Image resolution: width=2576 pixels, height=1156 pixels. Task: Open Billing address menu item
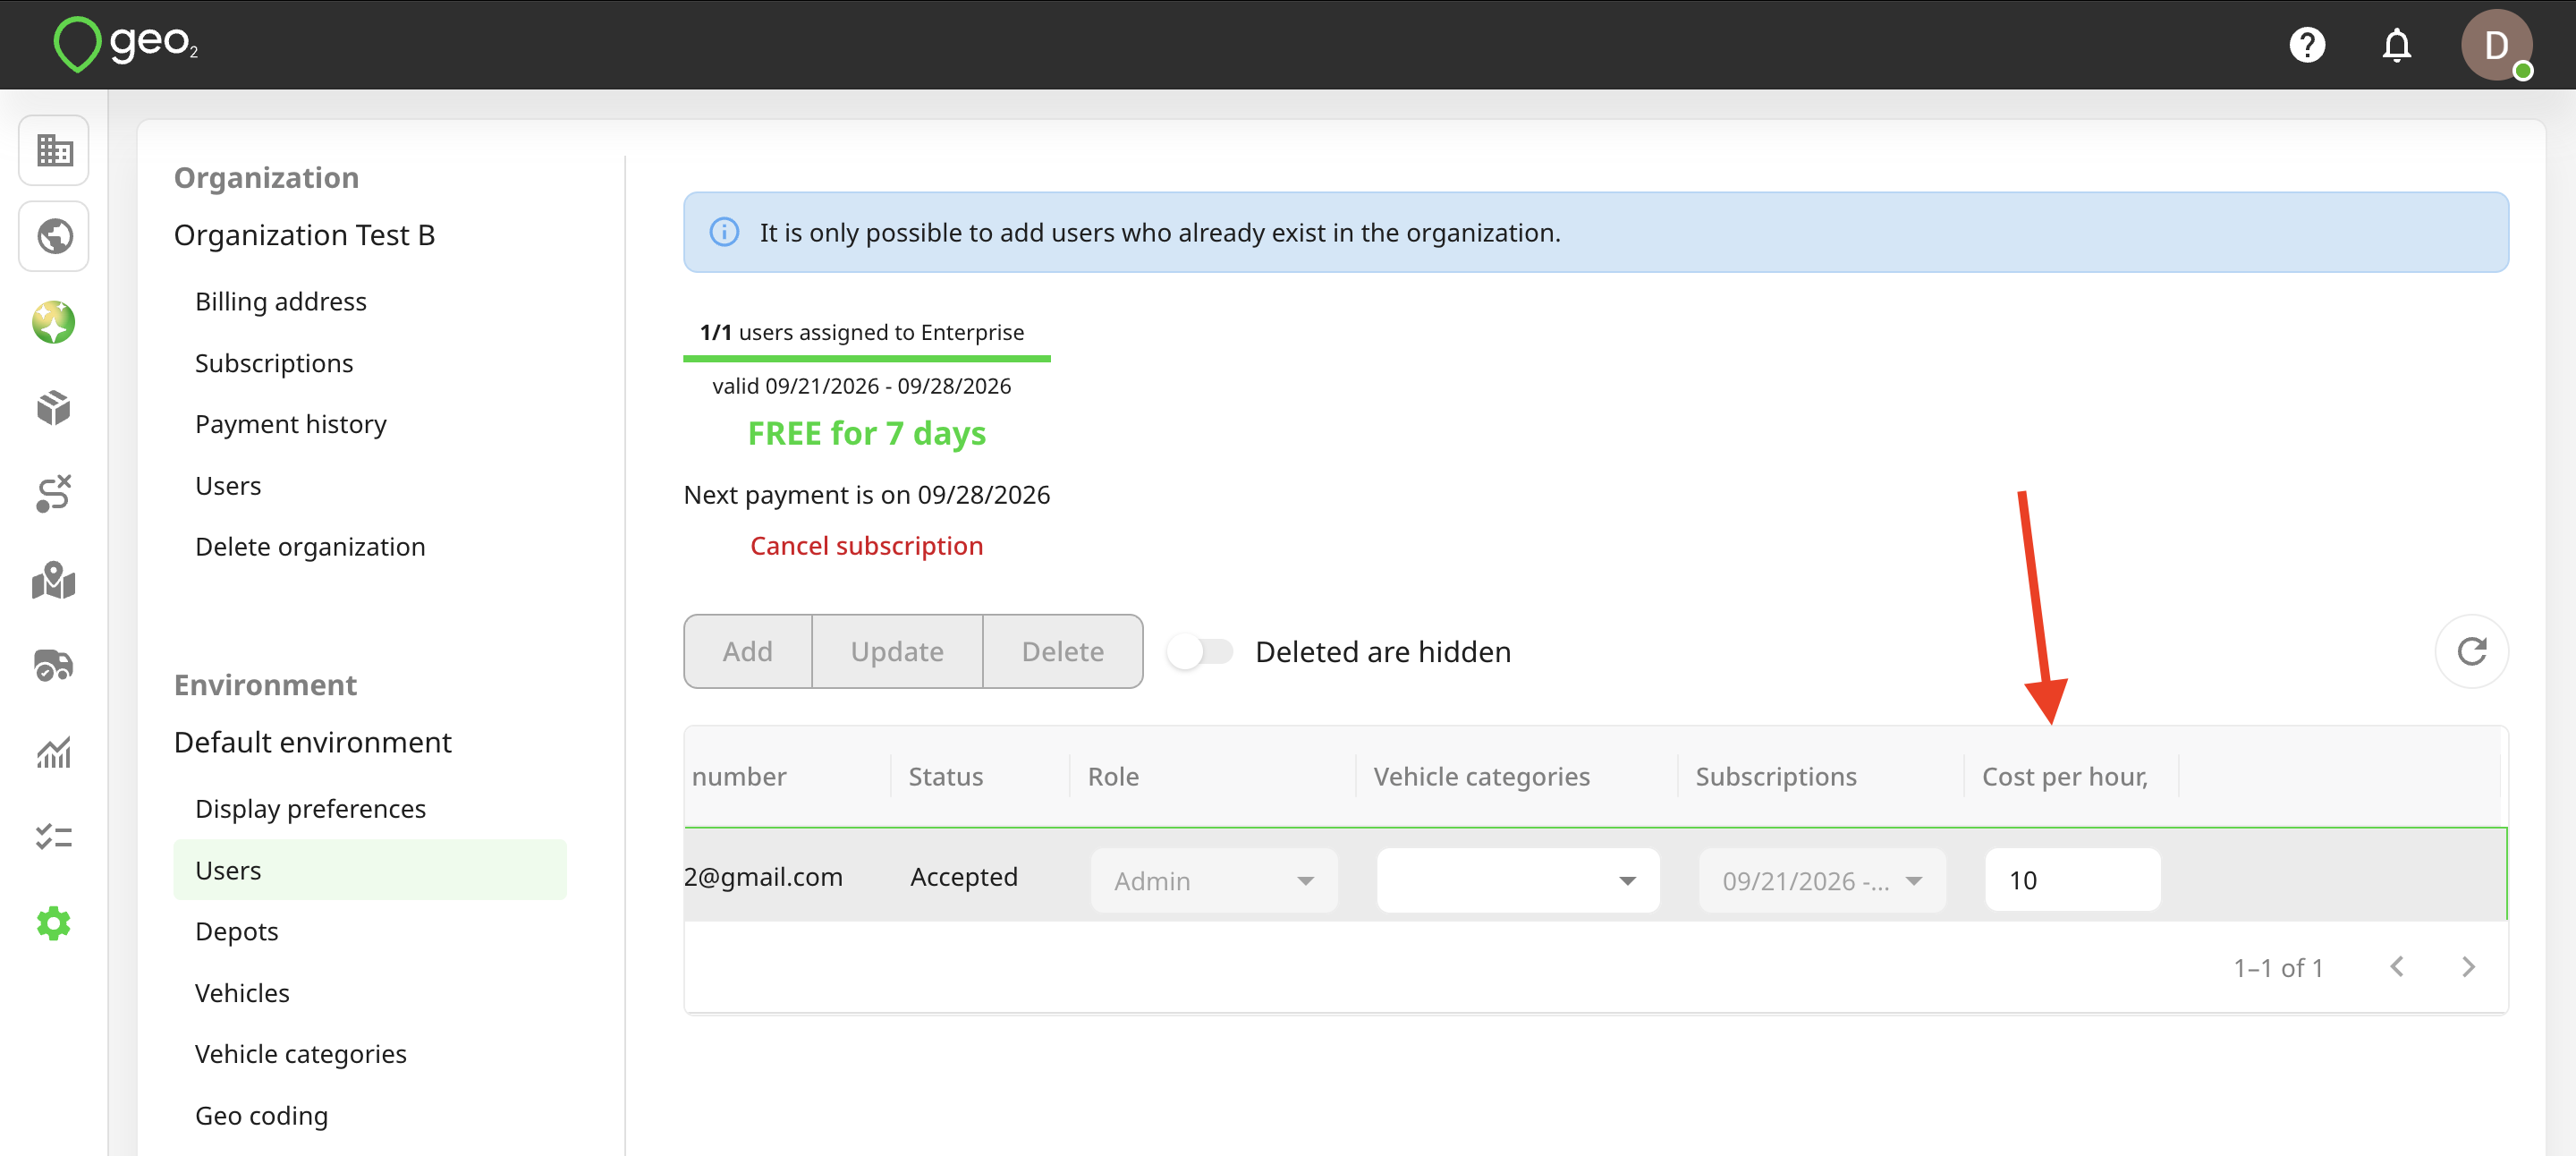point(281,301)
